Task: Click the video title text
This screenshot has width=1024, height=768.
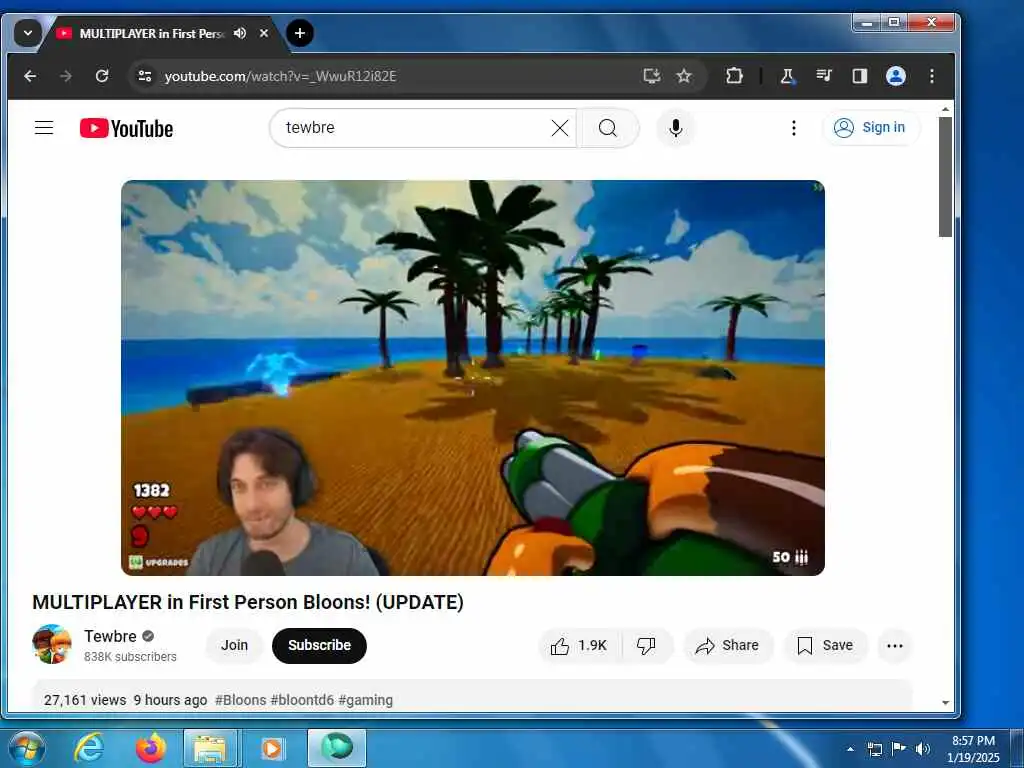Action: click(x=248, y=602)
